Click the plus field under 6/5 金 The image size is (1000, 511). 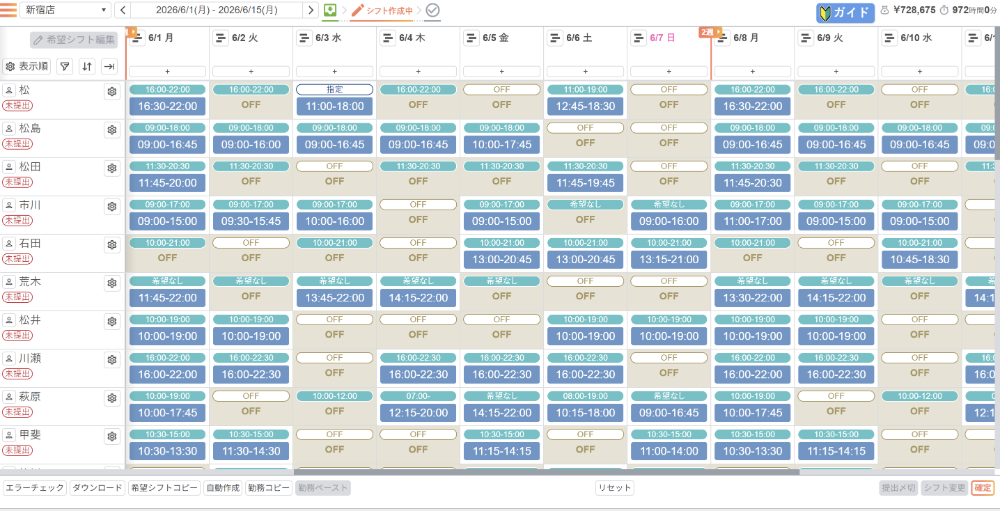(x=502, y=71)
